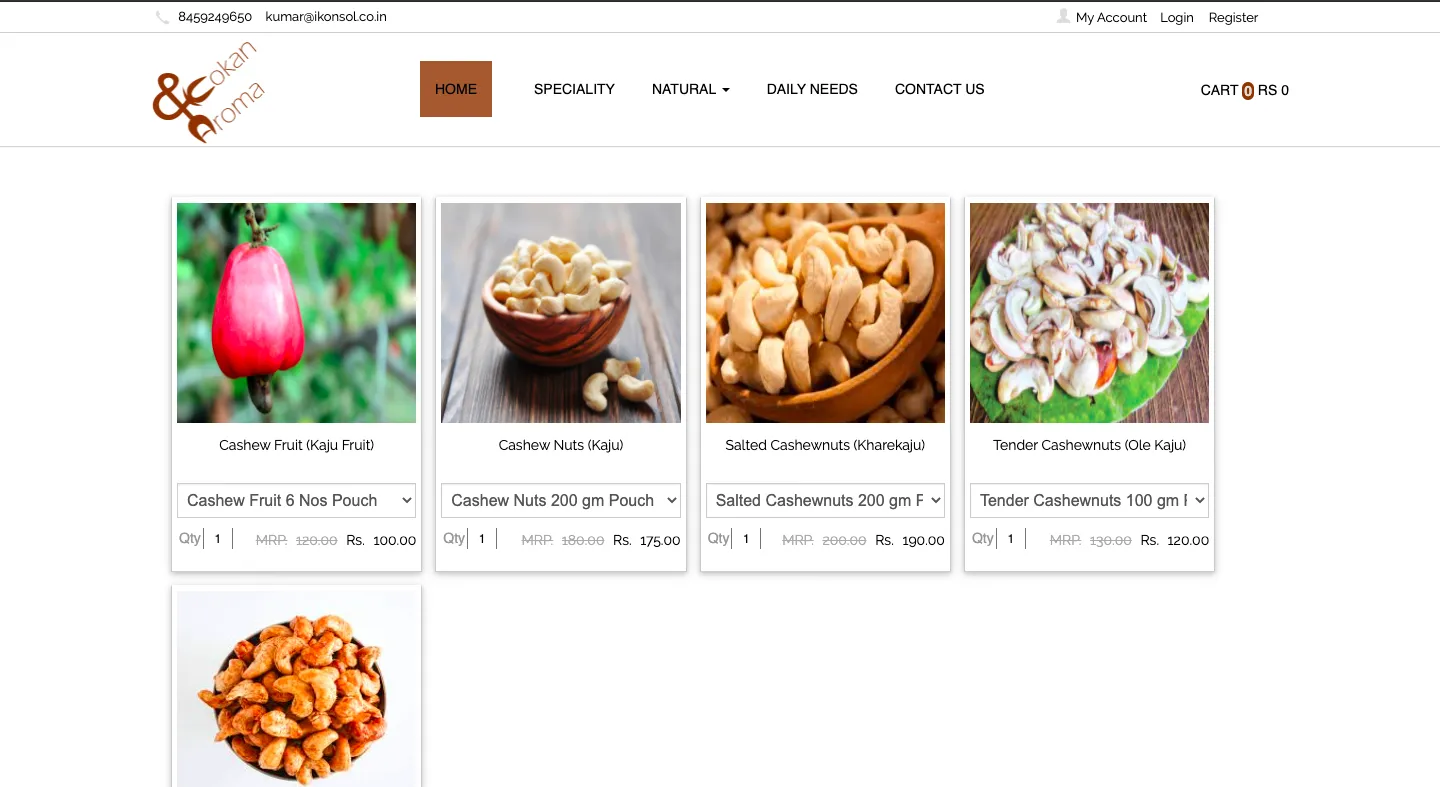Open the Cashew Nuts 200 gm Pouch dropdown
This screenshot has height=787, width=1440.
(x=561, y=500)
